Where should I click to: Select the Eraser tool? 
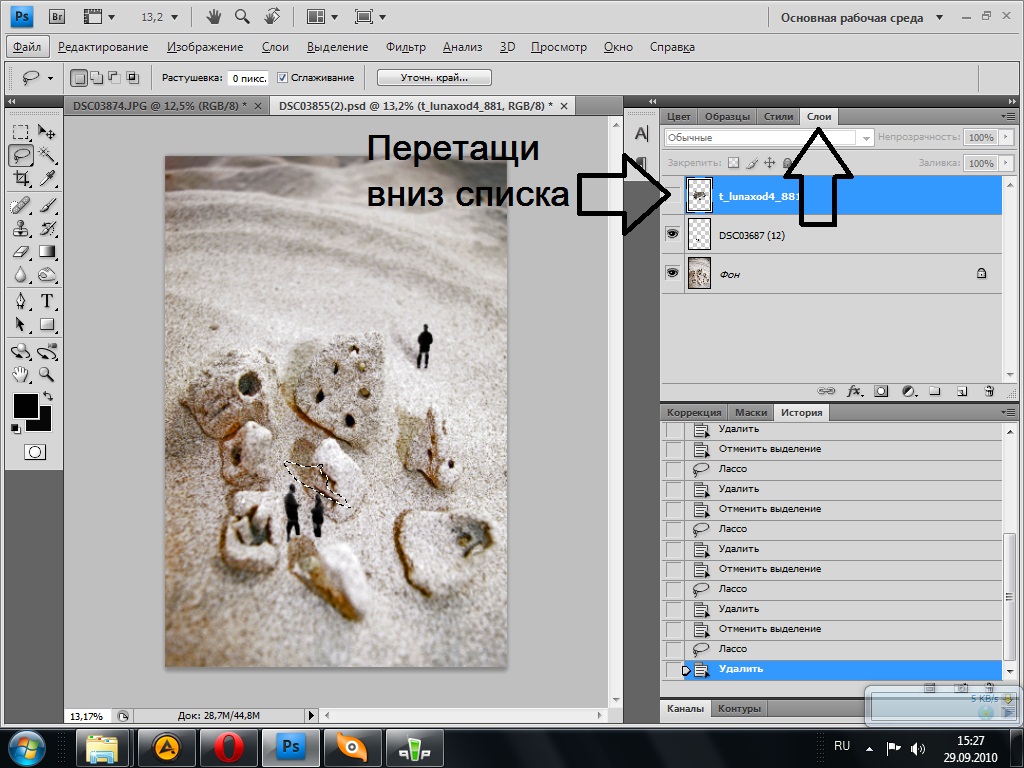pos(21,251)
